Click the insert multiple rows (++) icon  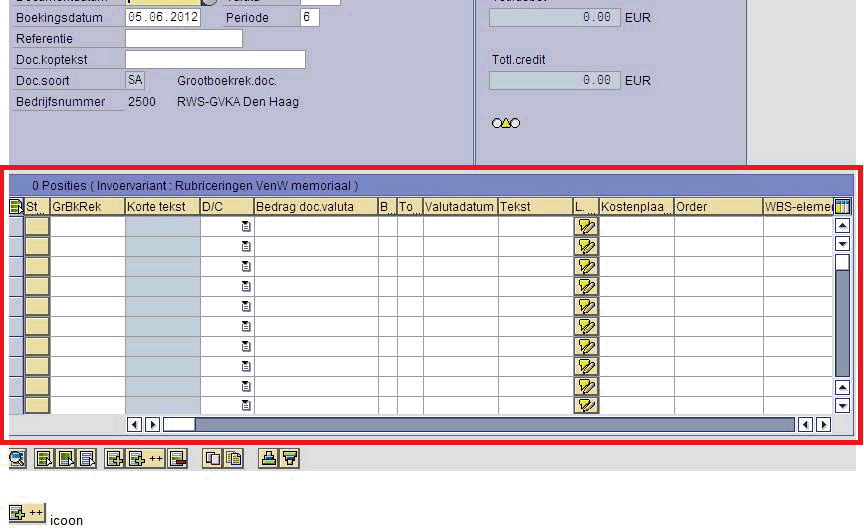click(146, 459)
